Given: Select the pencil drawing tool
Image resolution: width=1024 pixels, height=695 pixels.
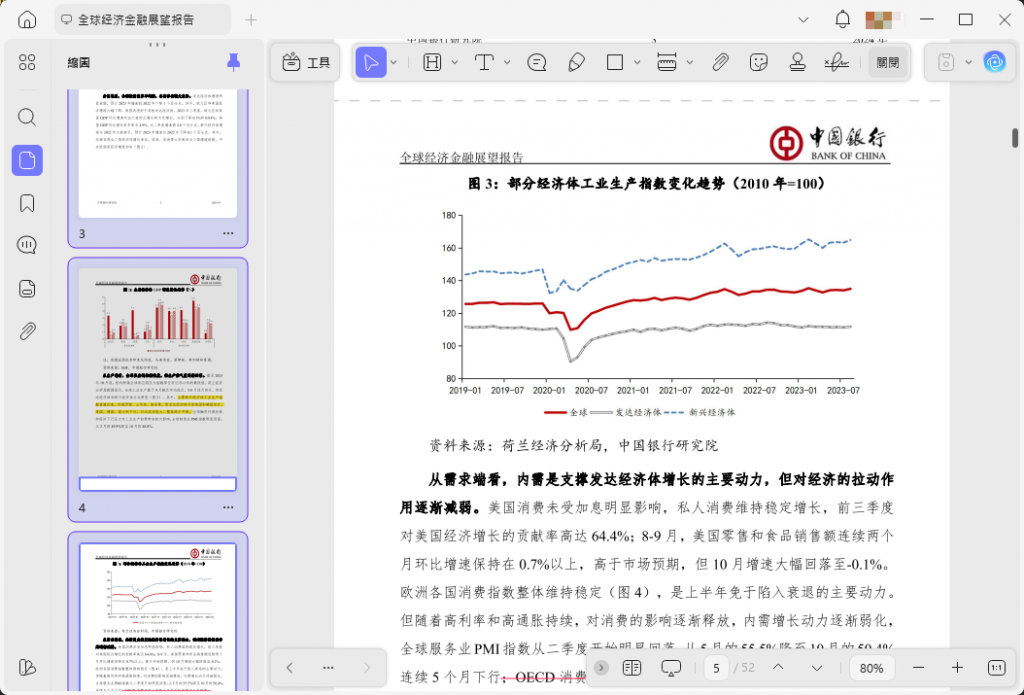Looking at the screenshot, I should (x=576, y=63).
